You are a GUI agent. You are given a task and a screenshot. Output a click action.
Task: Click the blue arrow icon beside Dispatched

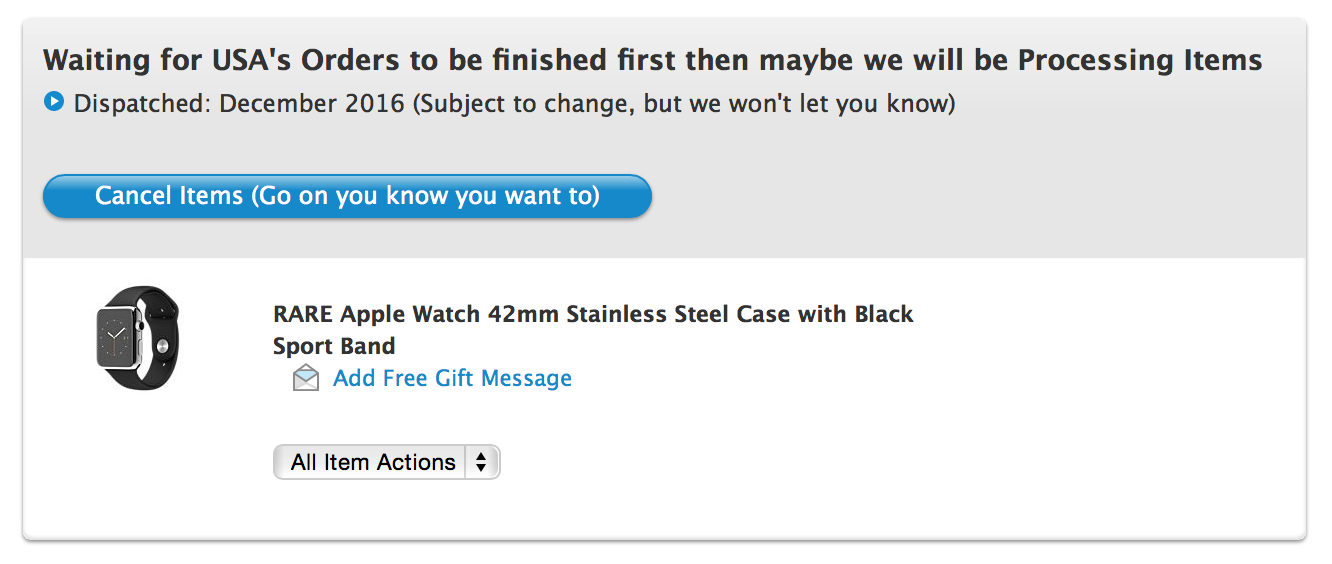54,102
